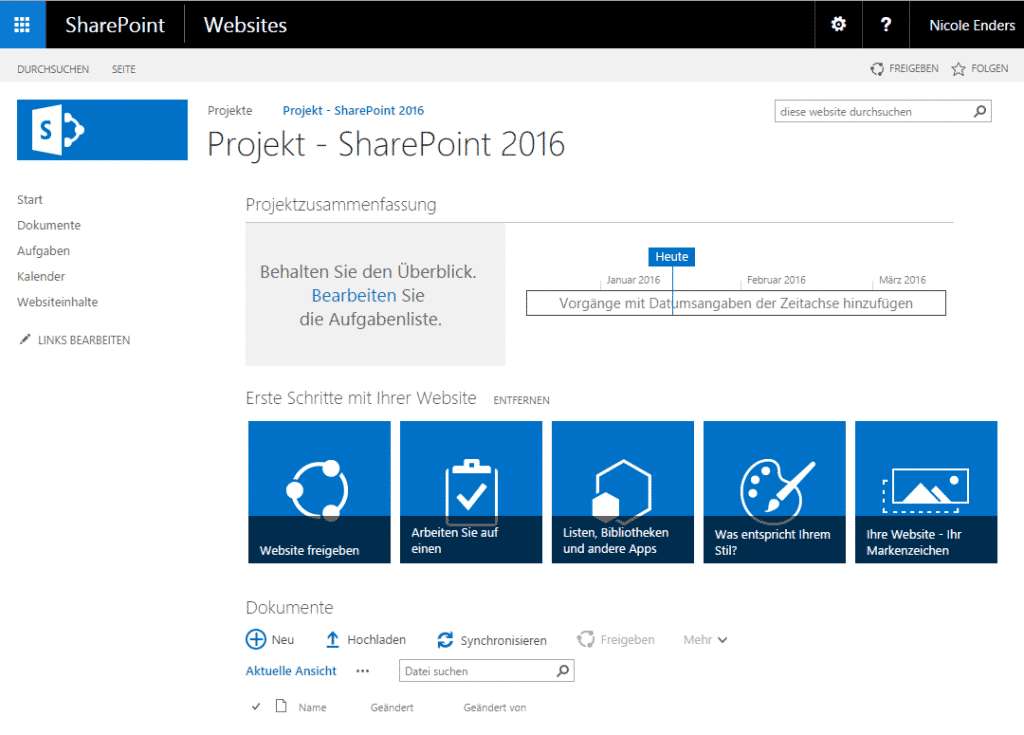Click ENTFERNEN to remove the getting-started tiles
The image size is (1024, 735).
coord(521,400)
